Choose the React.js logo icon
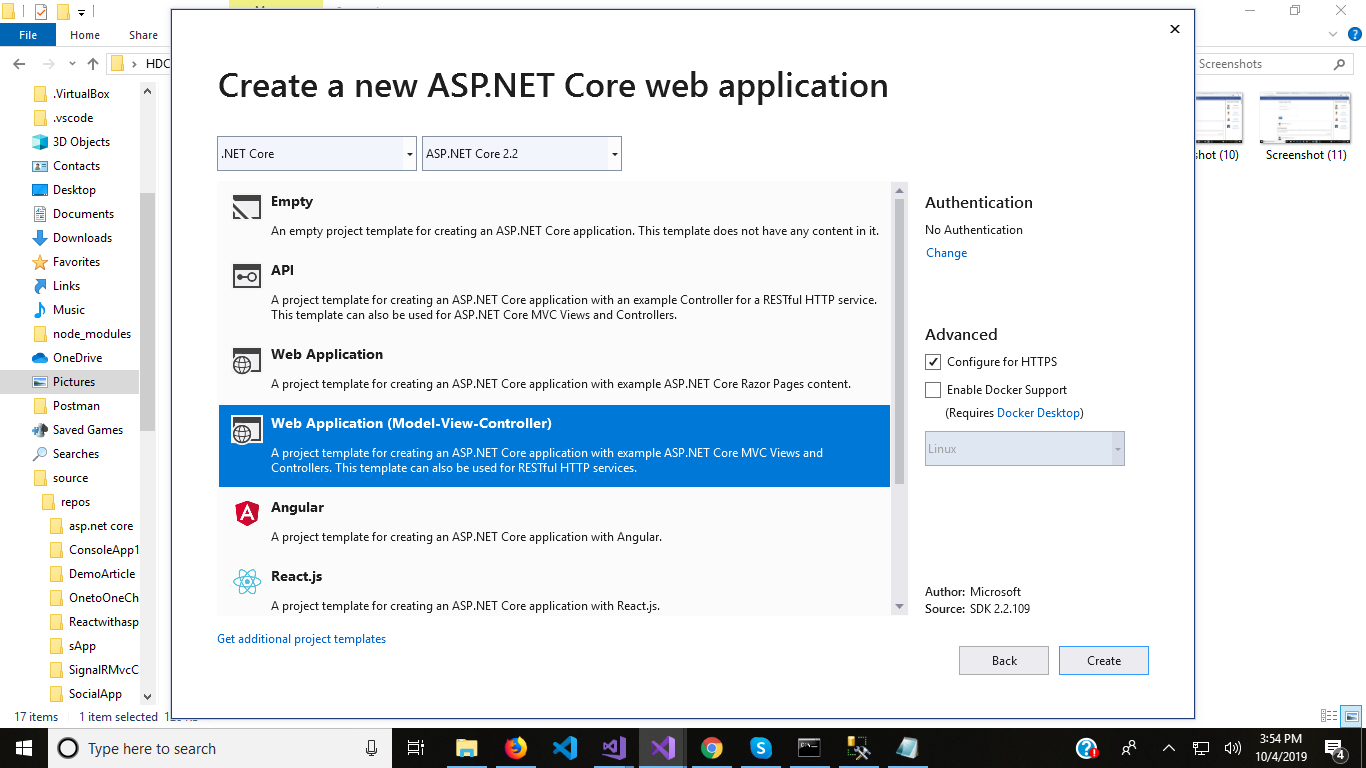The image size is (1366, 768). coord(246,582)
